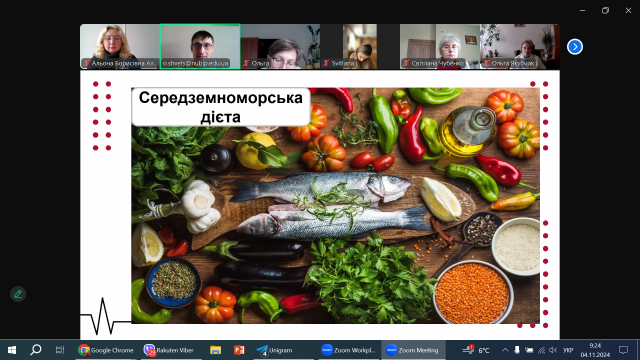Click the battery icon in system tray
Viewport: 640px width, 360px height.
point(529,350)
